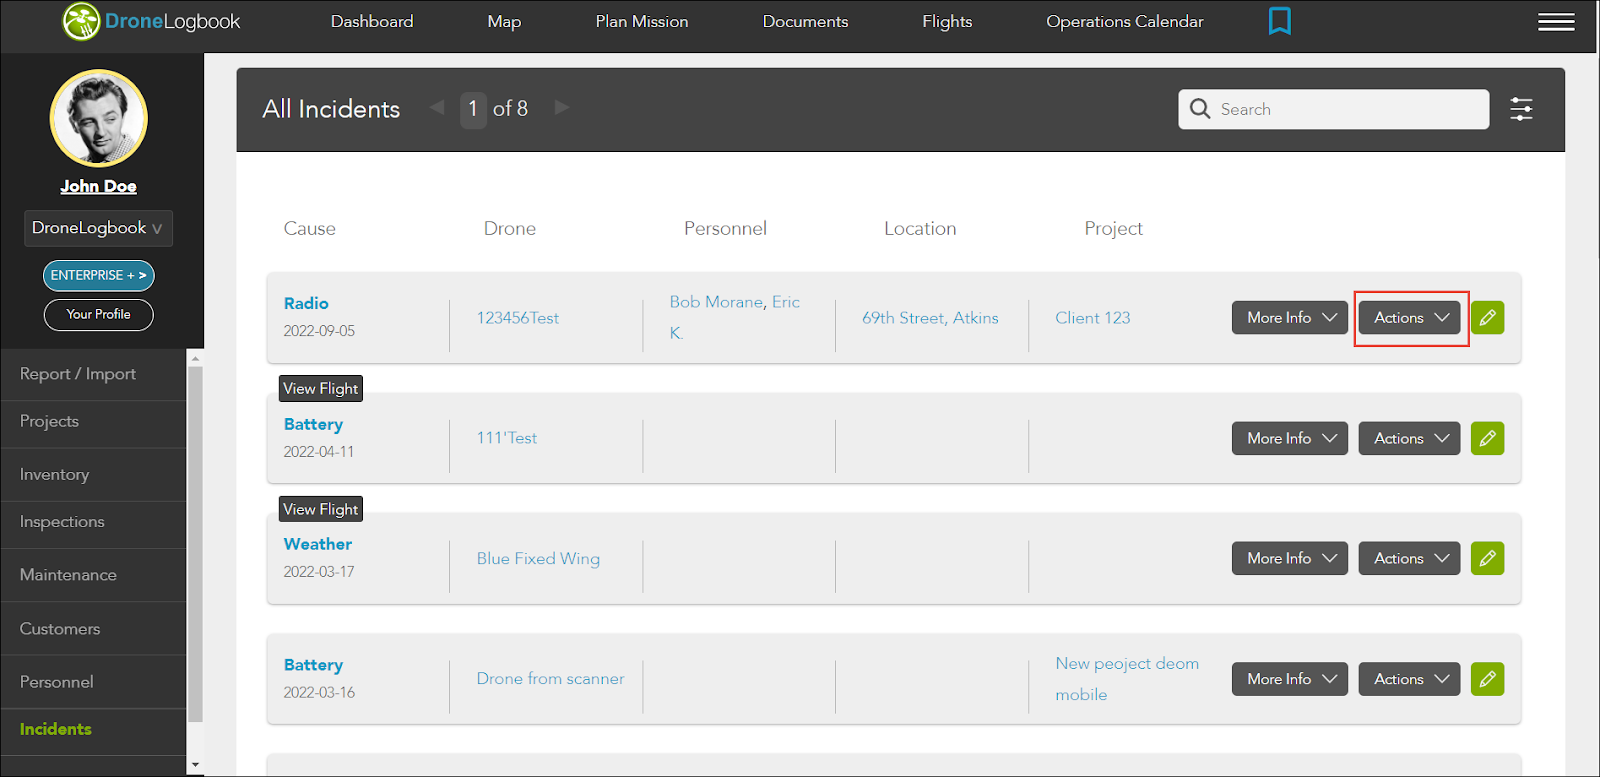Click the page number 1 box
Image resolution: width=1600 pixels, height=777 pixels.
click(x=473, y=109)
